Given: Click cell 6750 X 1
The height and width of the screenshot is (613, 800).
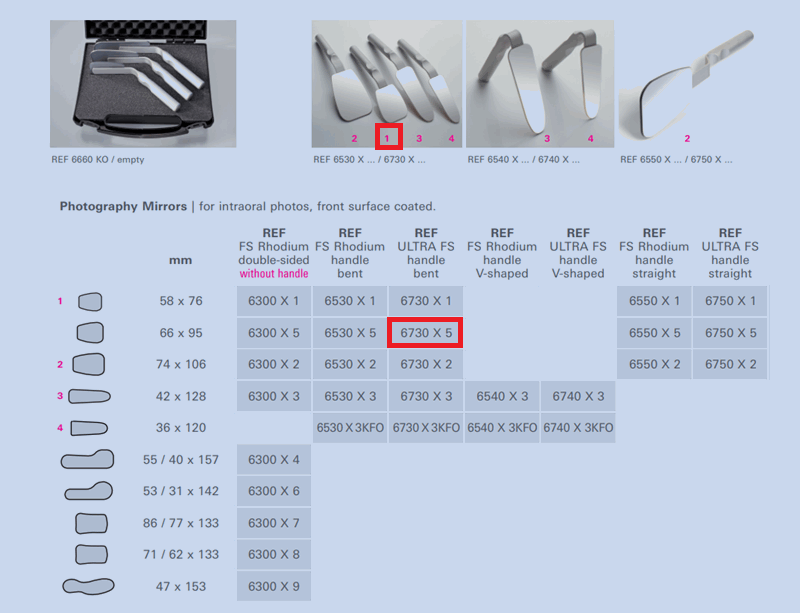Looking at the screenshot, I should tap(730, 301).
